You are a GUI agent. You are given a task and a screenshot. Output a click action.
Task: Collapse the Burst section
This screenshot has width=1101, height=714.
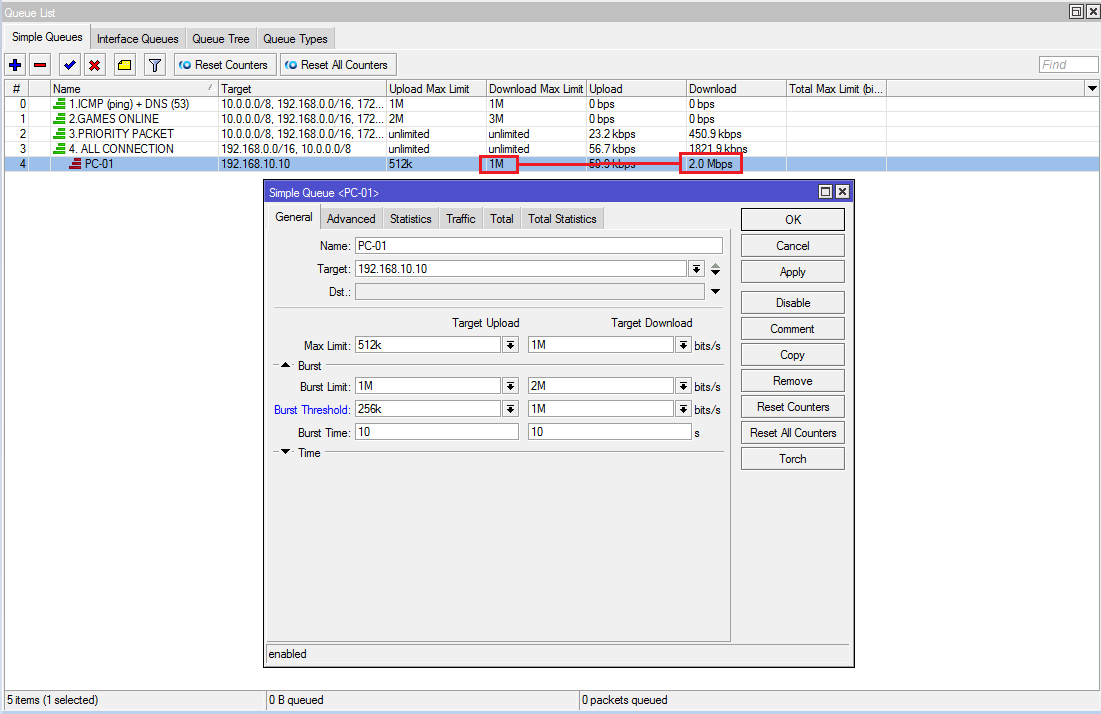click(x=285, y=365)
